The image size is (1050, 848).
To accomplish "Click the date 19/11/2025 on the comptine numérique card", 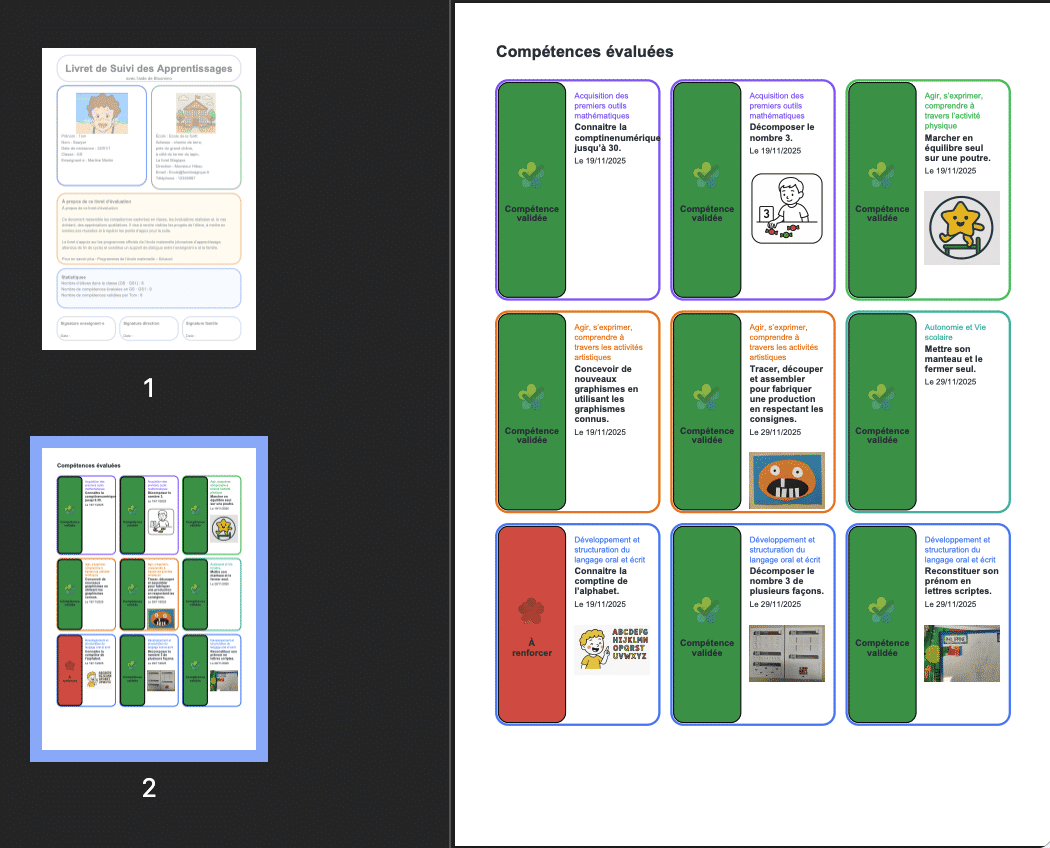I will pyautogui.click(x=600, y=161).
